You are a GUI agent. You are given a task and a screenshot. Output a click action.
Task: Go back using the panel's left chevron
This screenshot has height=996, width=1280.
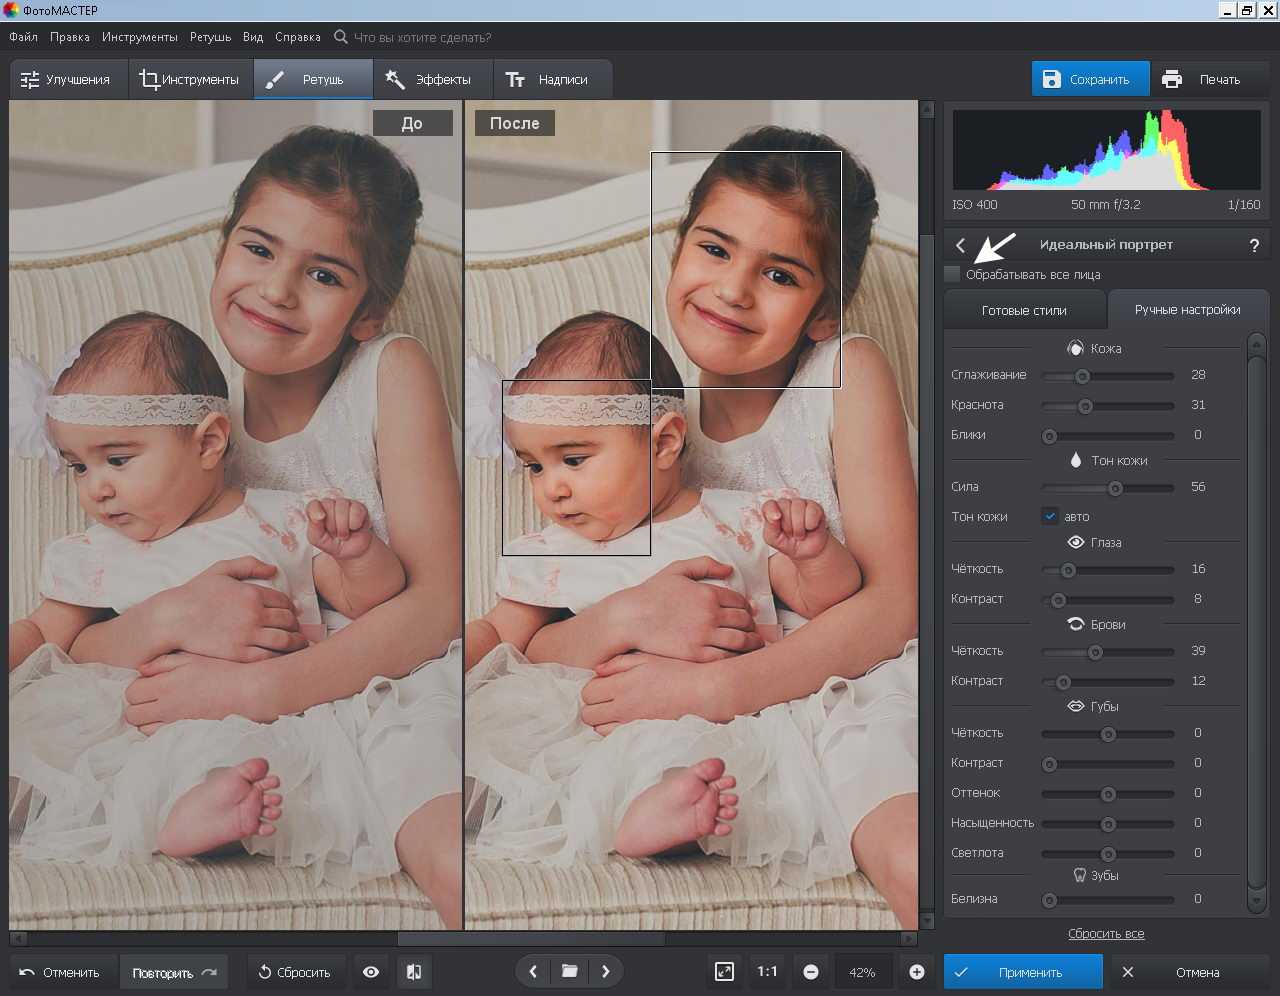pyautogui.click(x=960, y=245)
